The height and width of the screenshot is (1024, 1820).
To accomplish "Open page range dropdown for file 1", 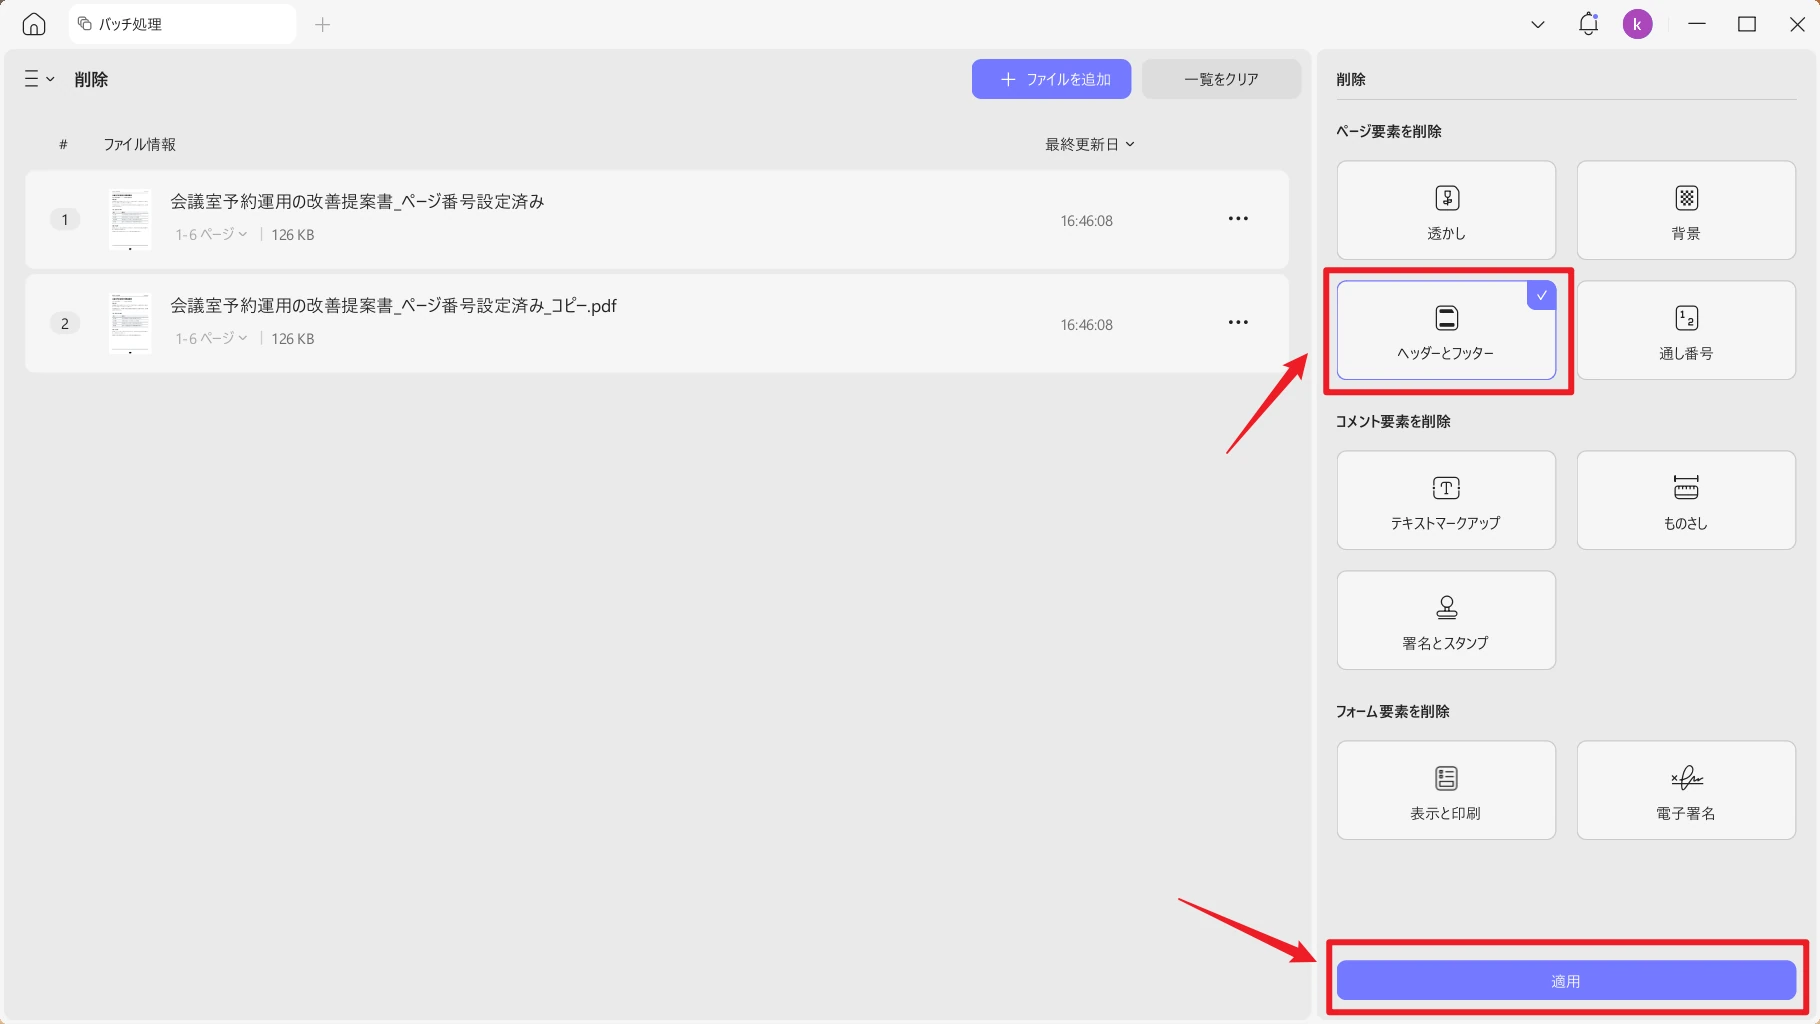I will (x=211, y=234).
